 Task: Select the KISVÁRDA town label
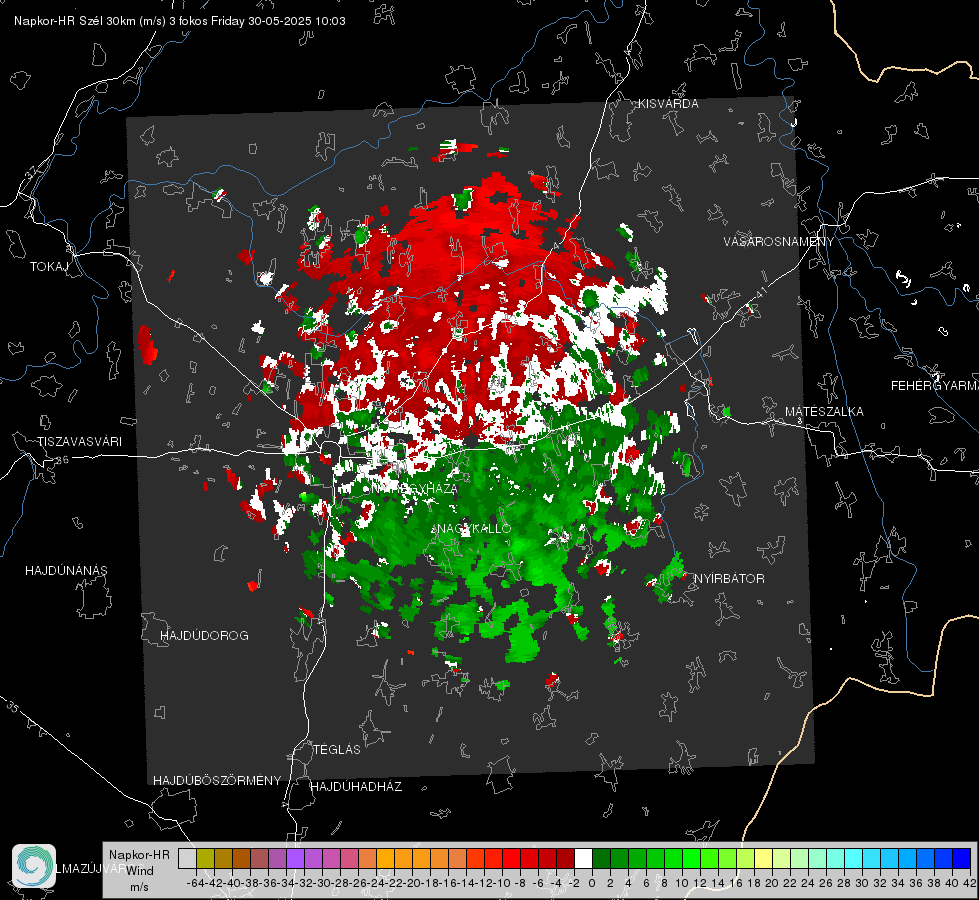[668, 104]
